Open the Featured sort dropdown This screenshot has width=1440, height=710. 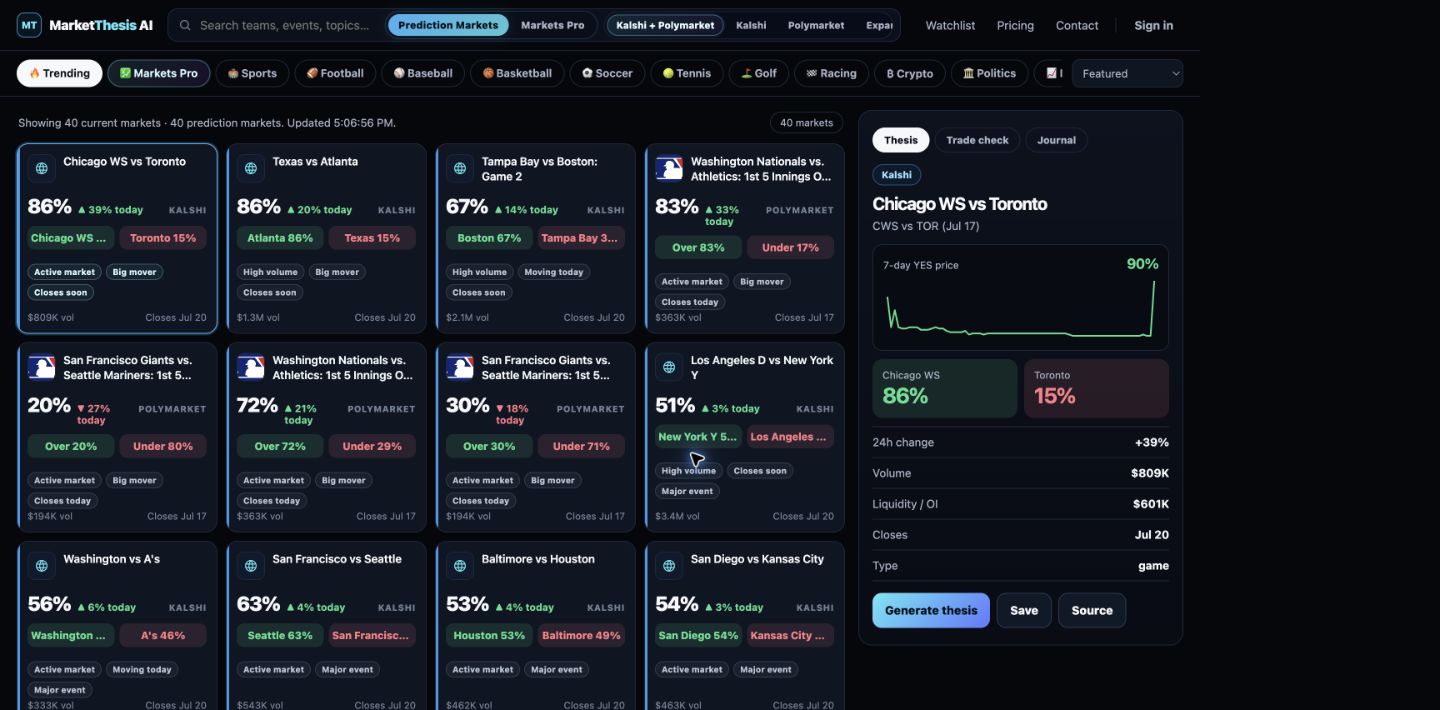pyautogui.click(x=1127, y=73)
